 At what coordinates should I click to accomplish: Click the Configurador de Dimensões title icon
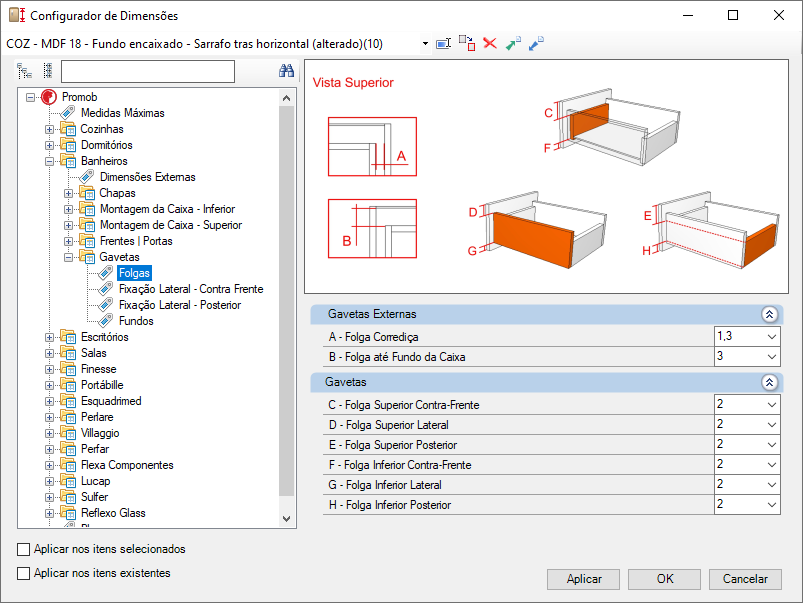click(17, 15)
